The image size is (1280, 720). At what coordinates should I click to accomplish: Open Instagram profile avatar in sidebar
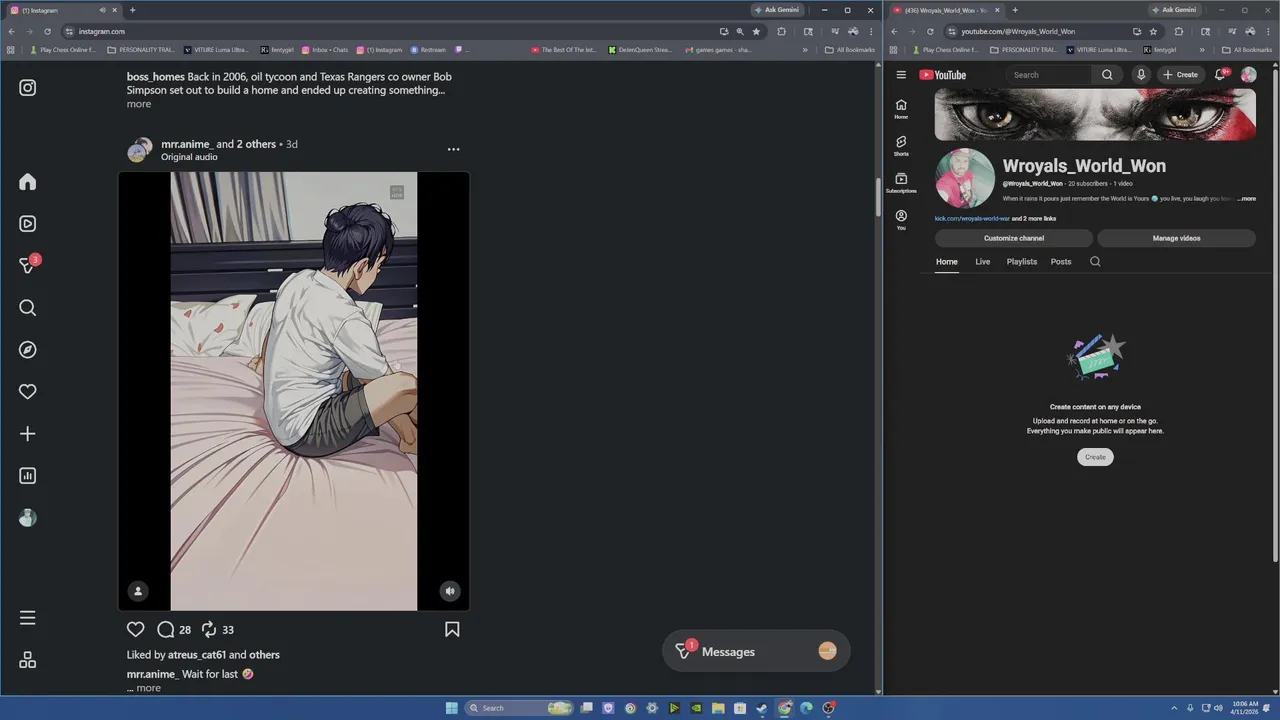tap(28, 518)
